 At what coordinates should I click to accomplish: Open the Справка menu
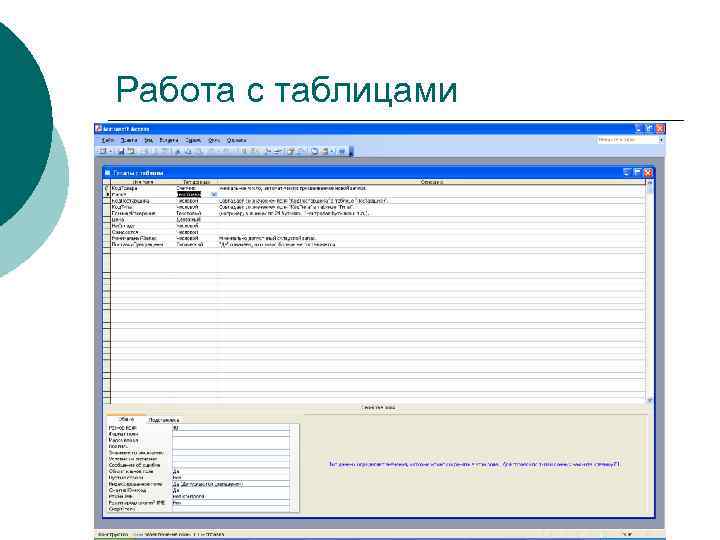236,140
